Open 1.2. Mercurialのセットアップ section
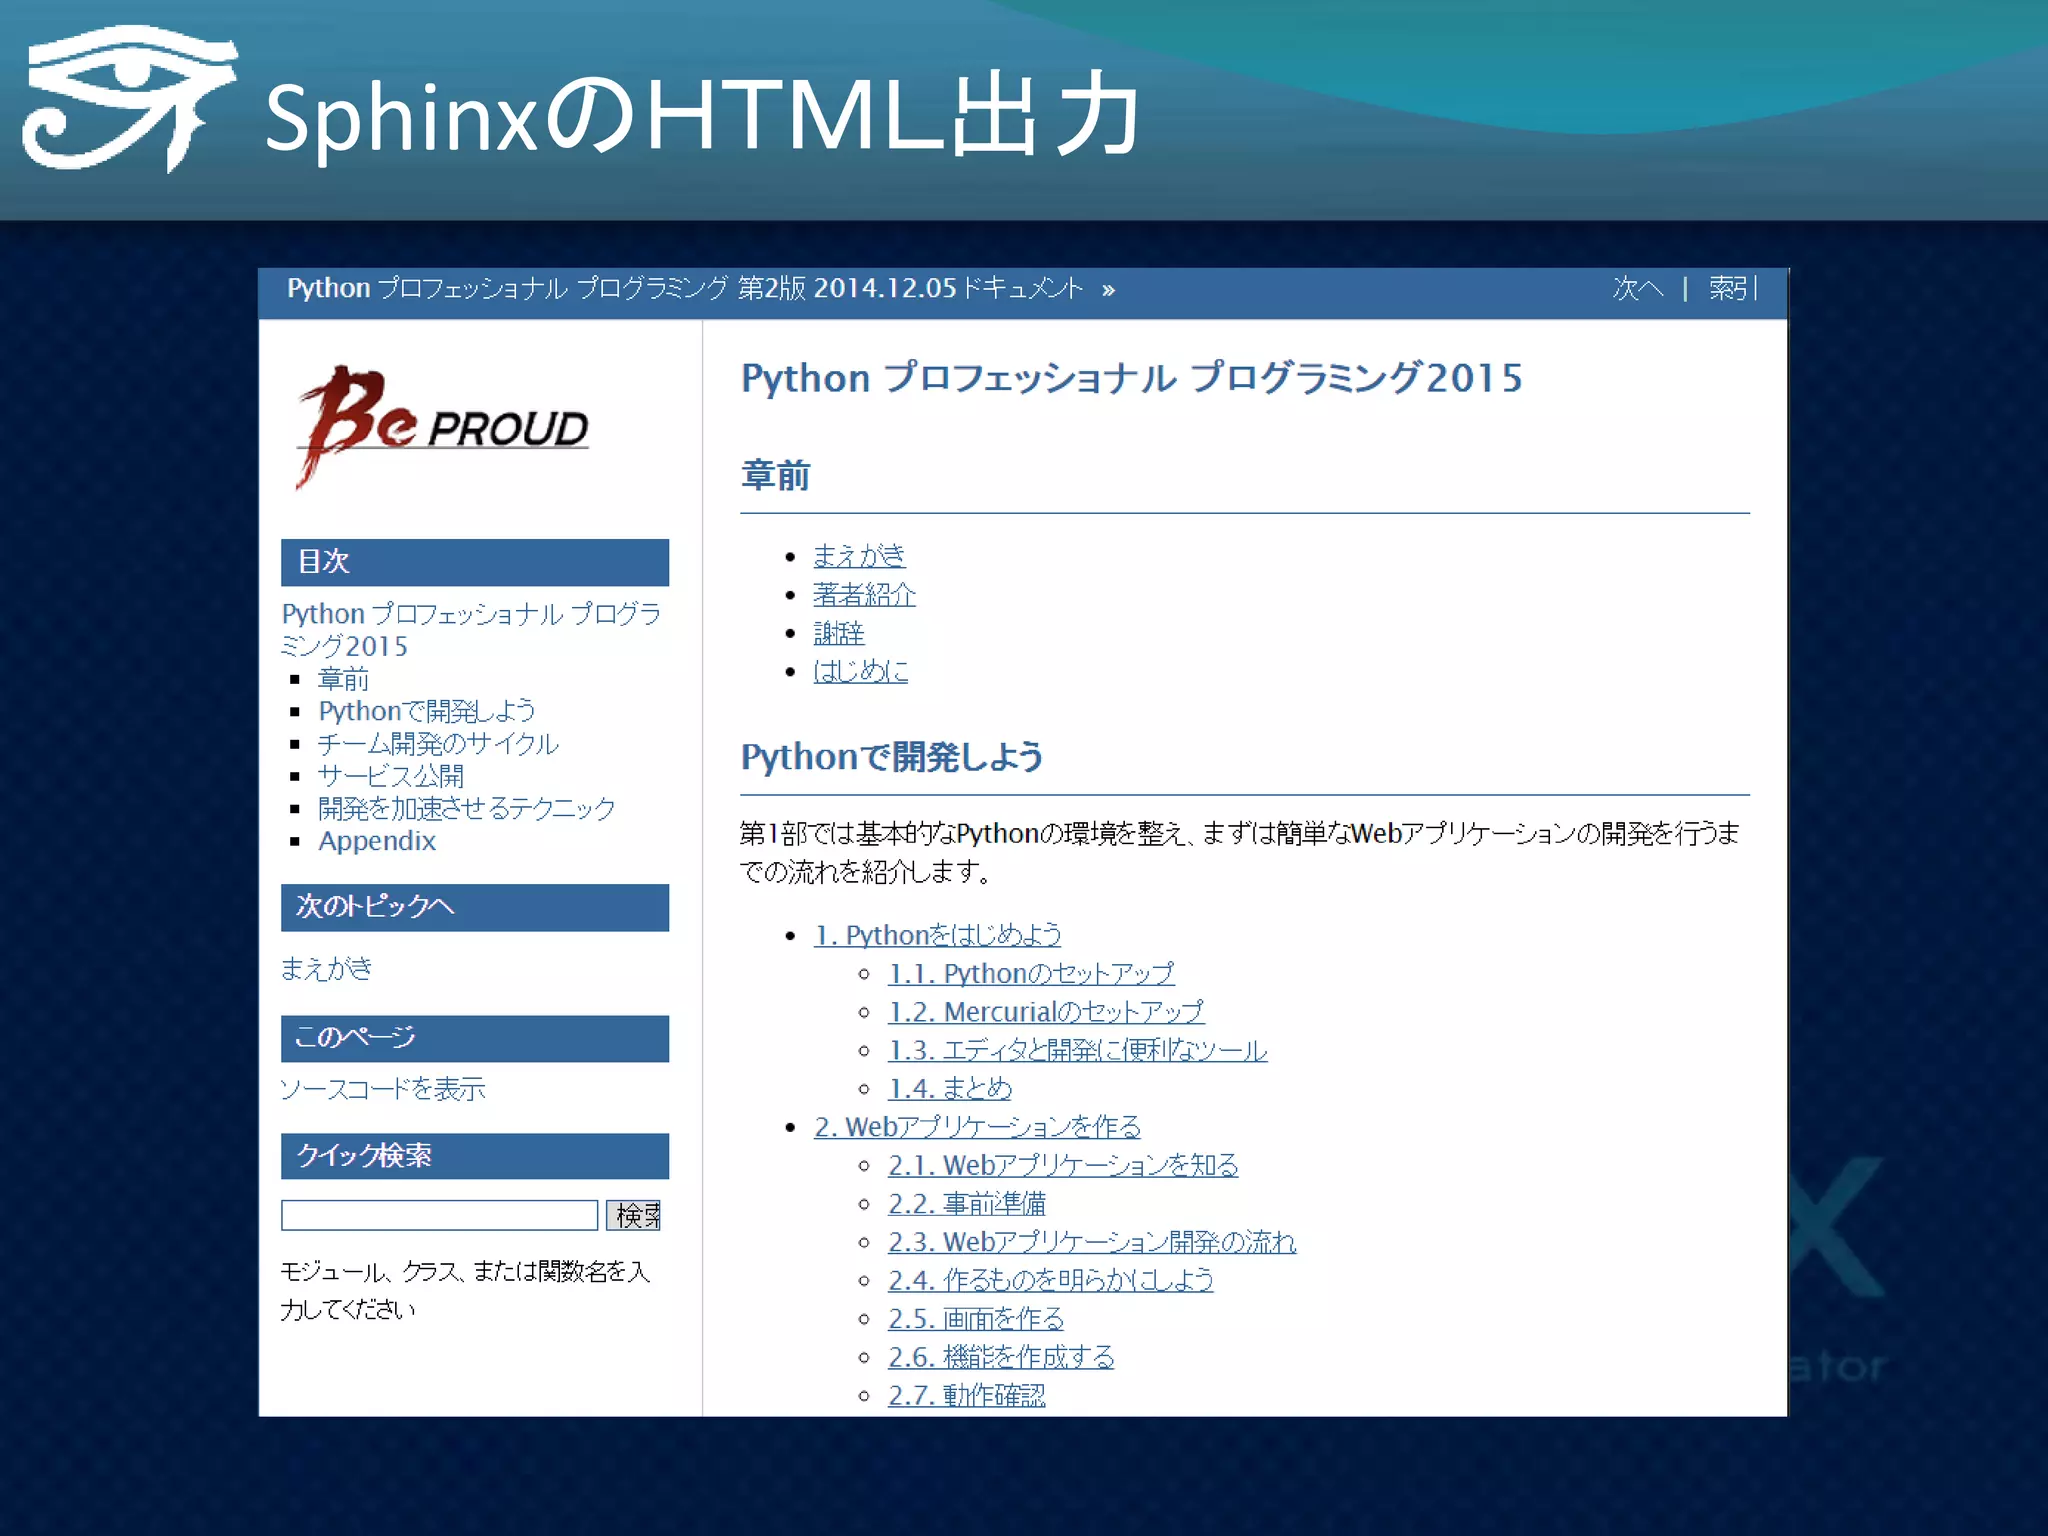This screenshot has height=1536, width=2048. coord(1046,1012)
